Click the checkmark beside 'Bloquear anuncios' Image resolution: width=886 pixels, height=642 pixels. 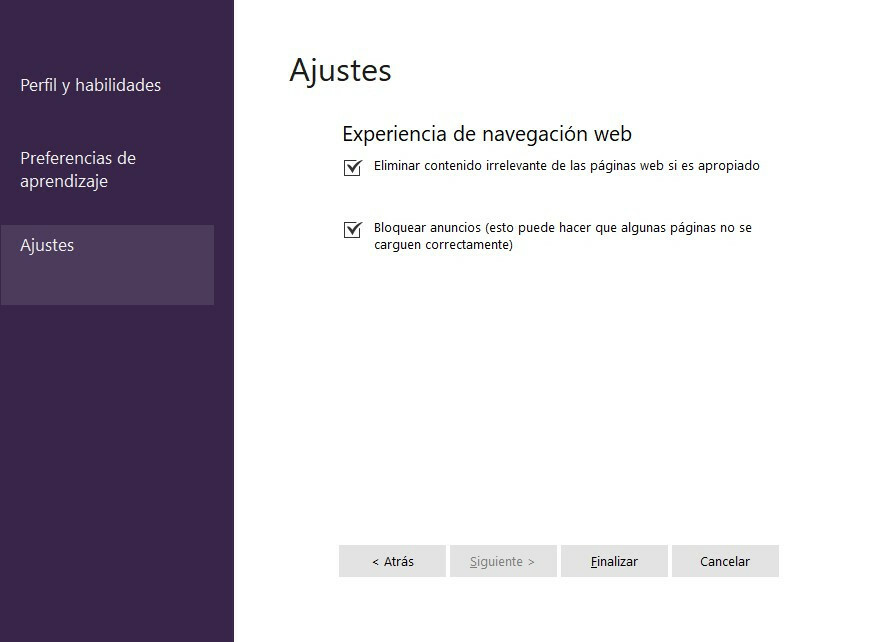(x=352, y=230)
